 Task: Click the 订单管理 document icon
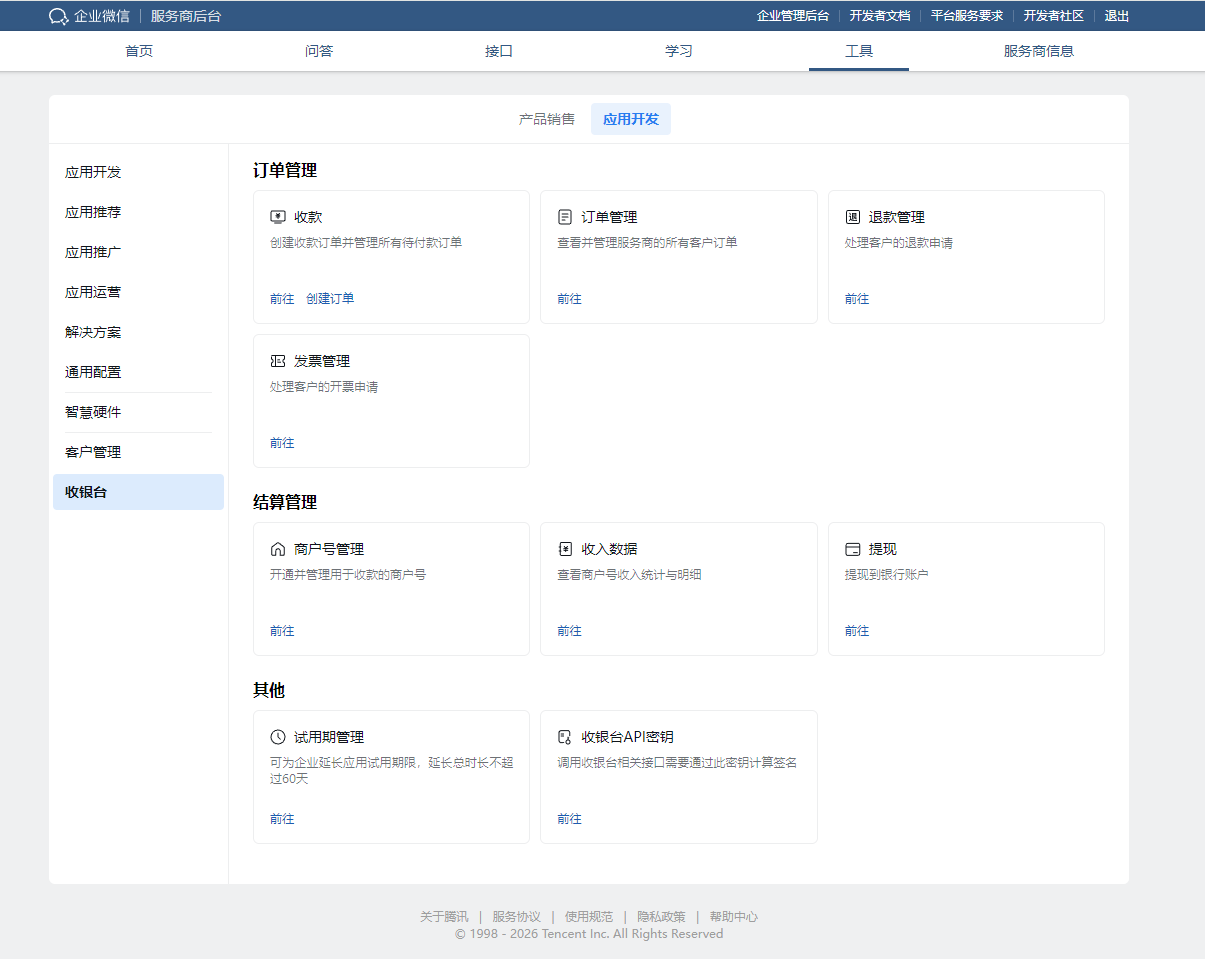point(565,217)
